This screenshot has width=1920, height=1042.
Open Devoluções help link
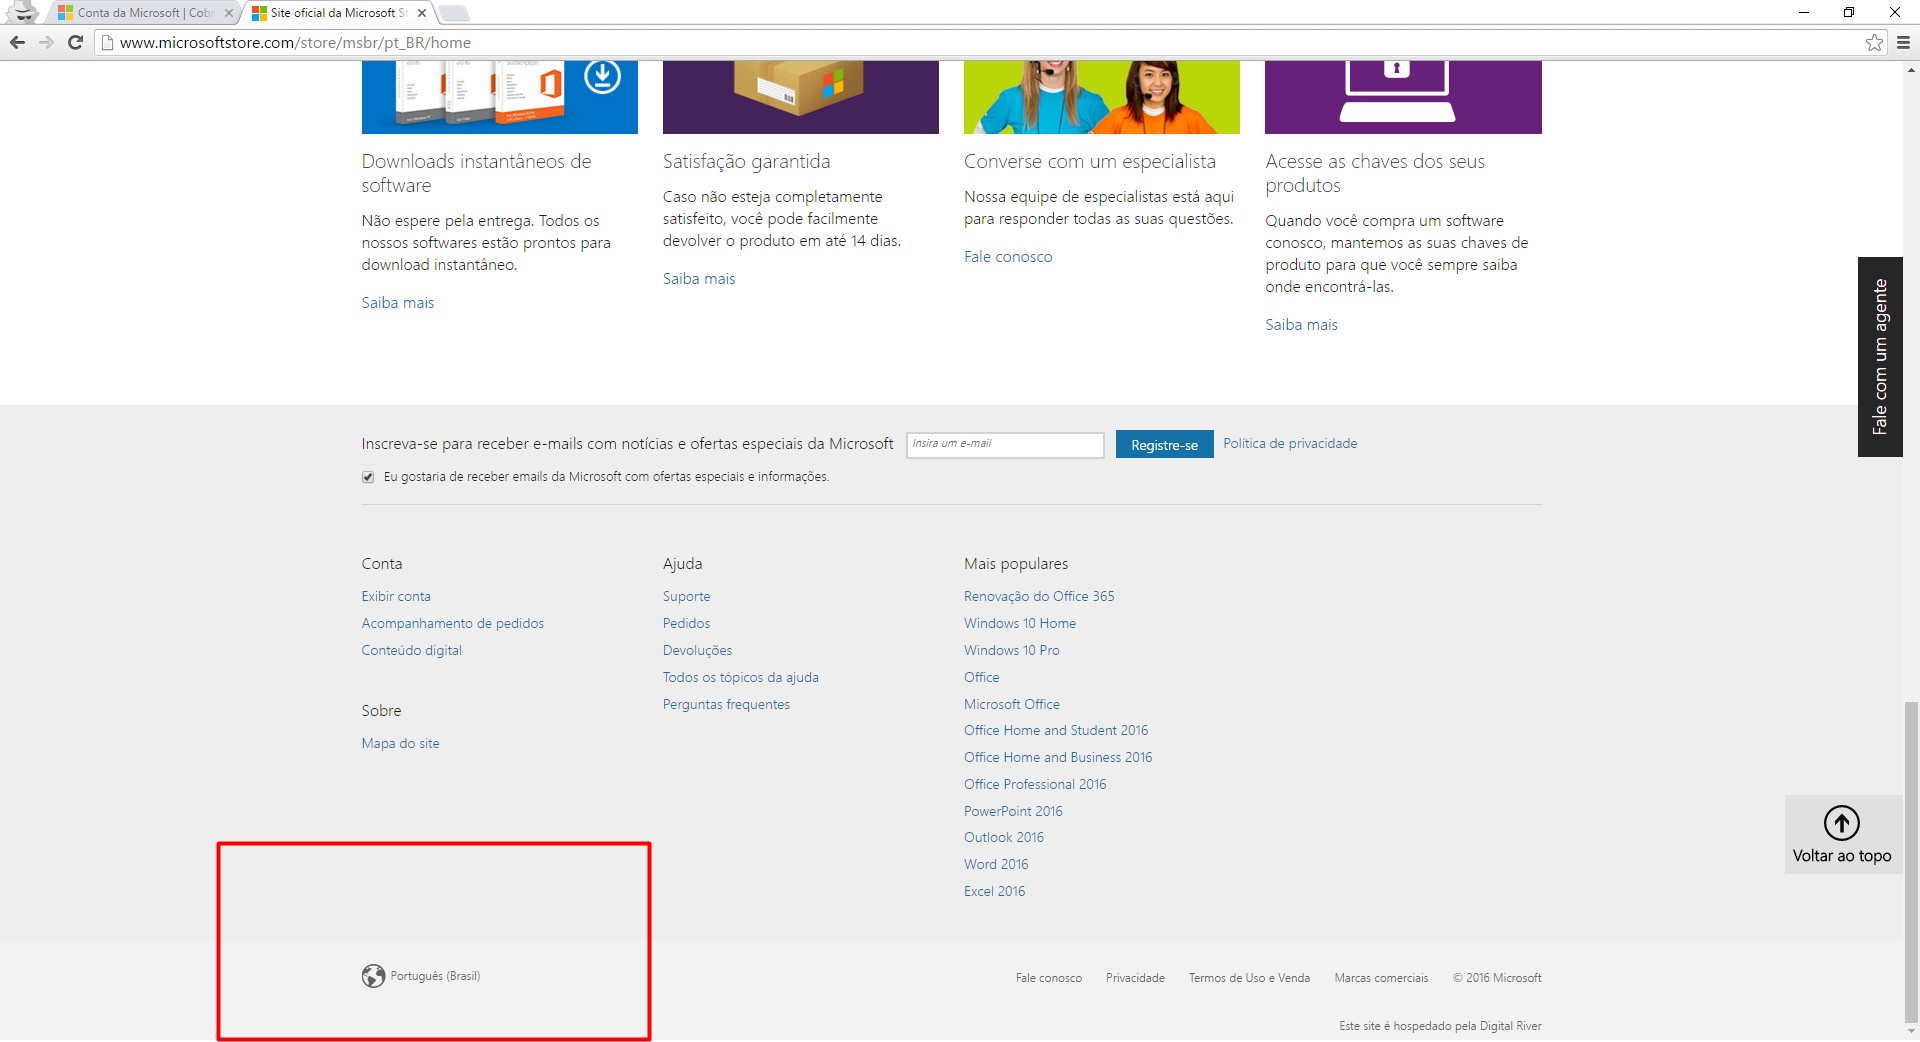coord(697,650)
